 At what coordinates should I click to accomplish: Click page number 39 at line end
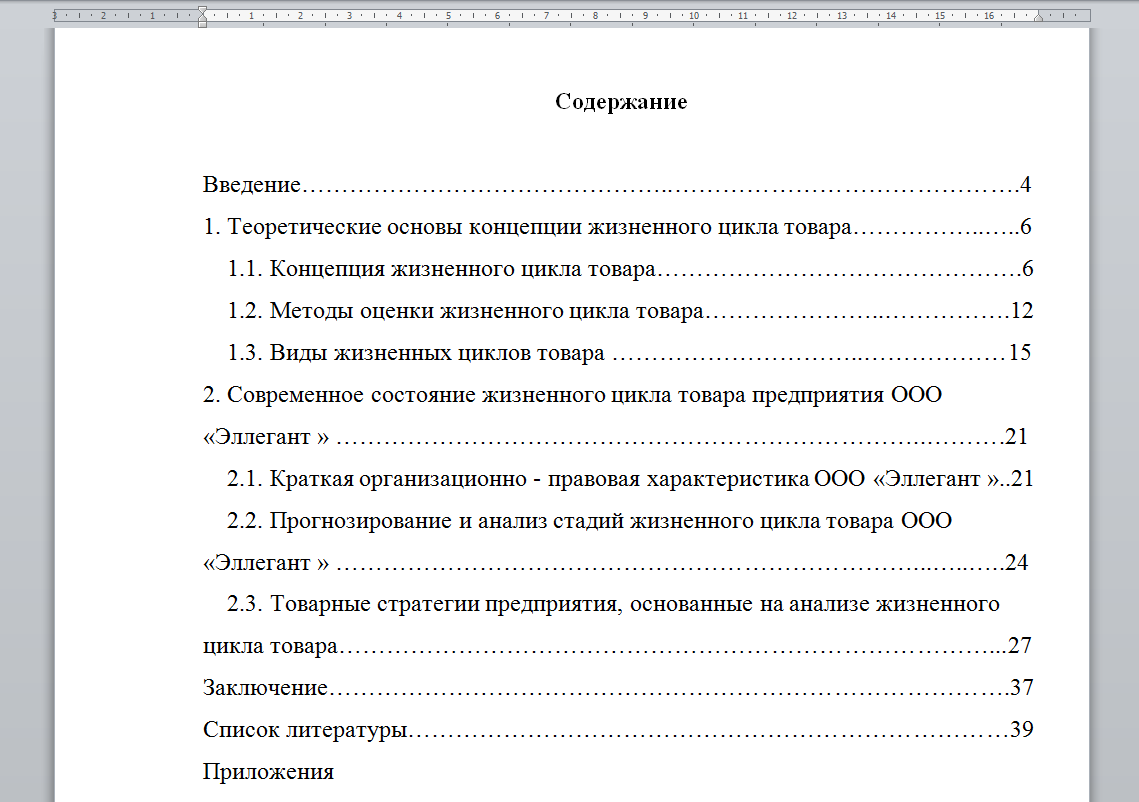point(1022,730)
